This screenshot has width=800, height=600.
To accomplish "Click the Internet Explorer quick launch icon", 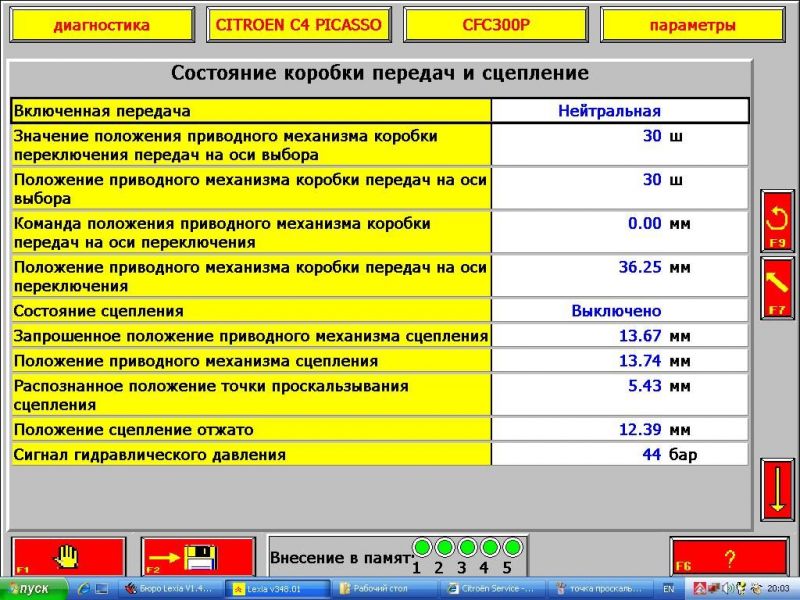I will coord(85,589).
